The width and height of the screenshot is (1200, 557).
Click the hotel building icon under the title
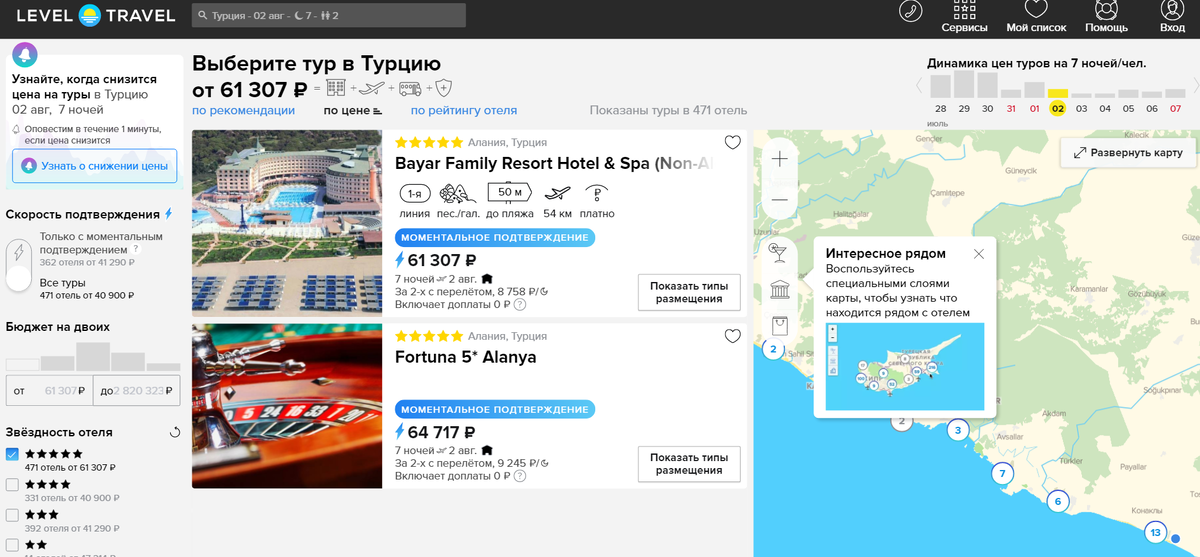pos(335,88)
